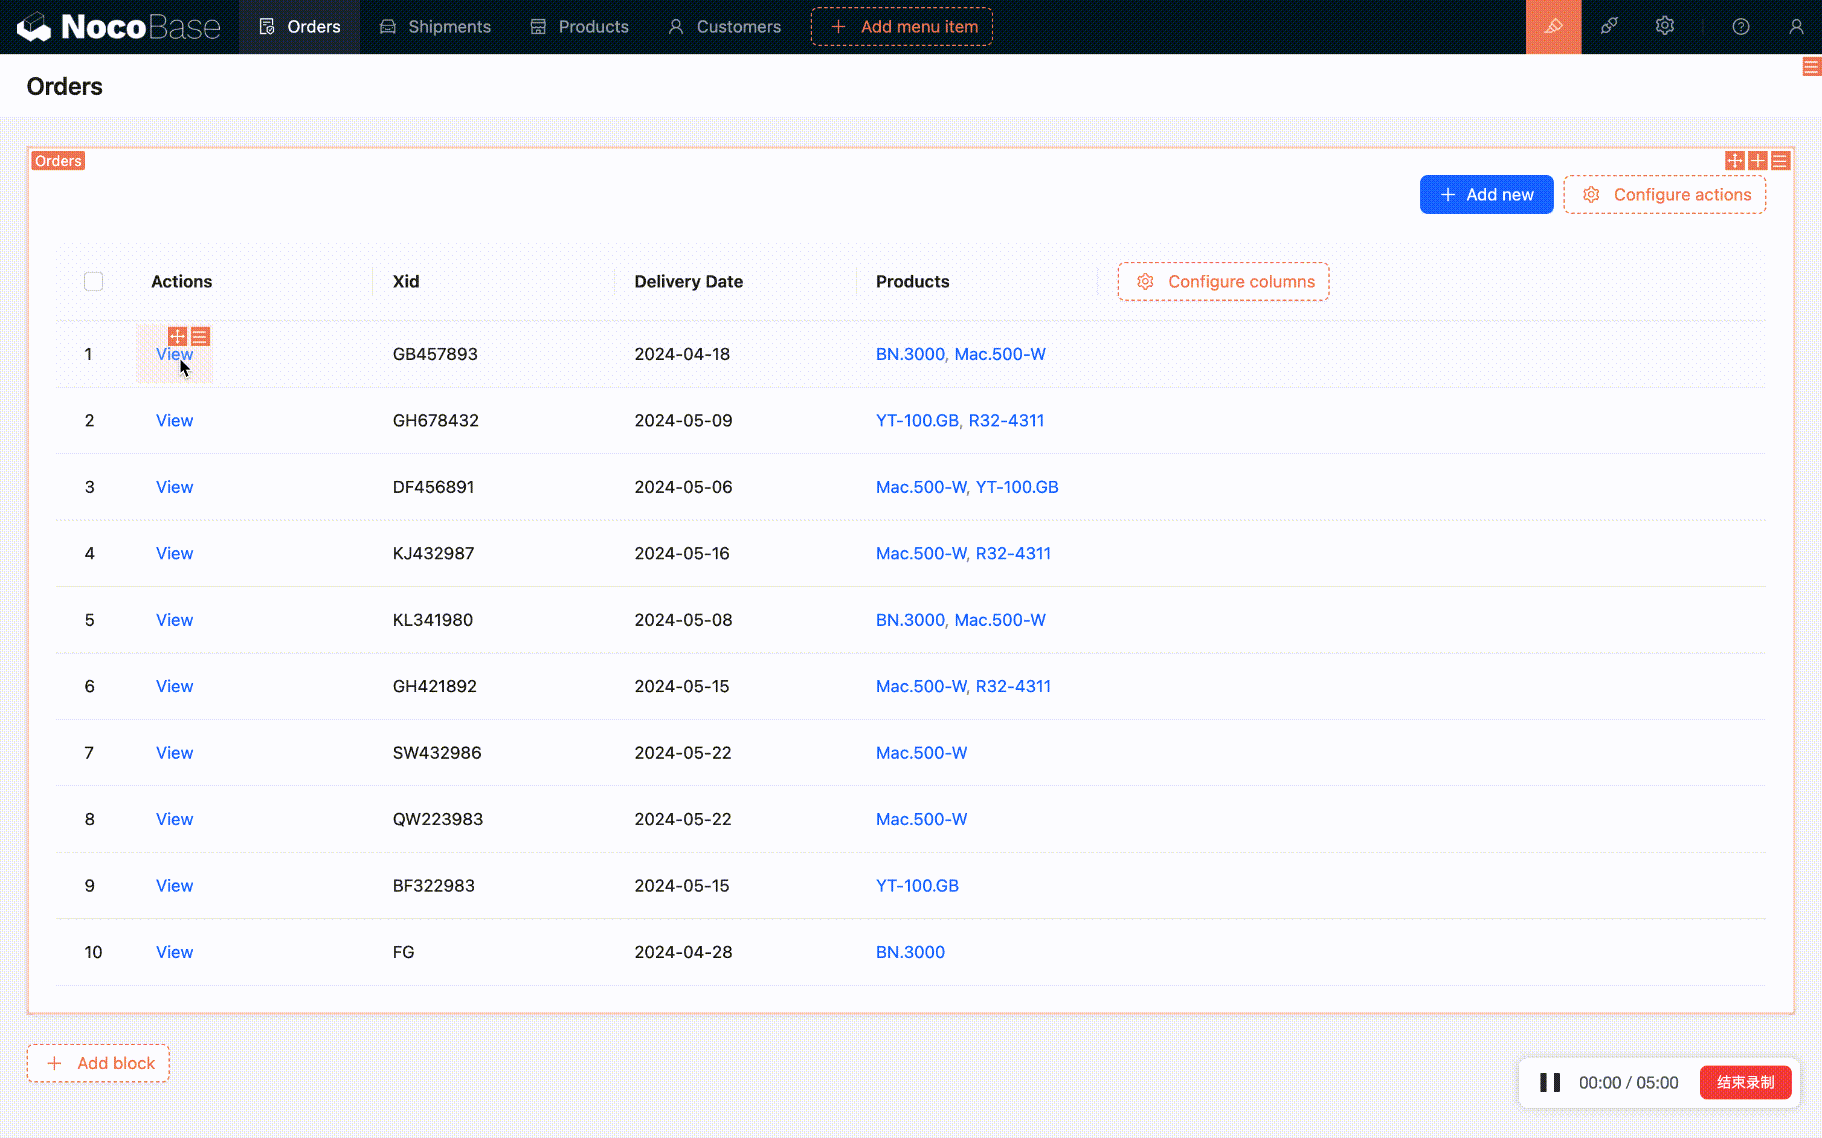Click the Orders block drag handle icon
This screenshot has width=1822, height=1138.
[1735, 161]
